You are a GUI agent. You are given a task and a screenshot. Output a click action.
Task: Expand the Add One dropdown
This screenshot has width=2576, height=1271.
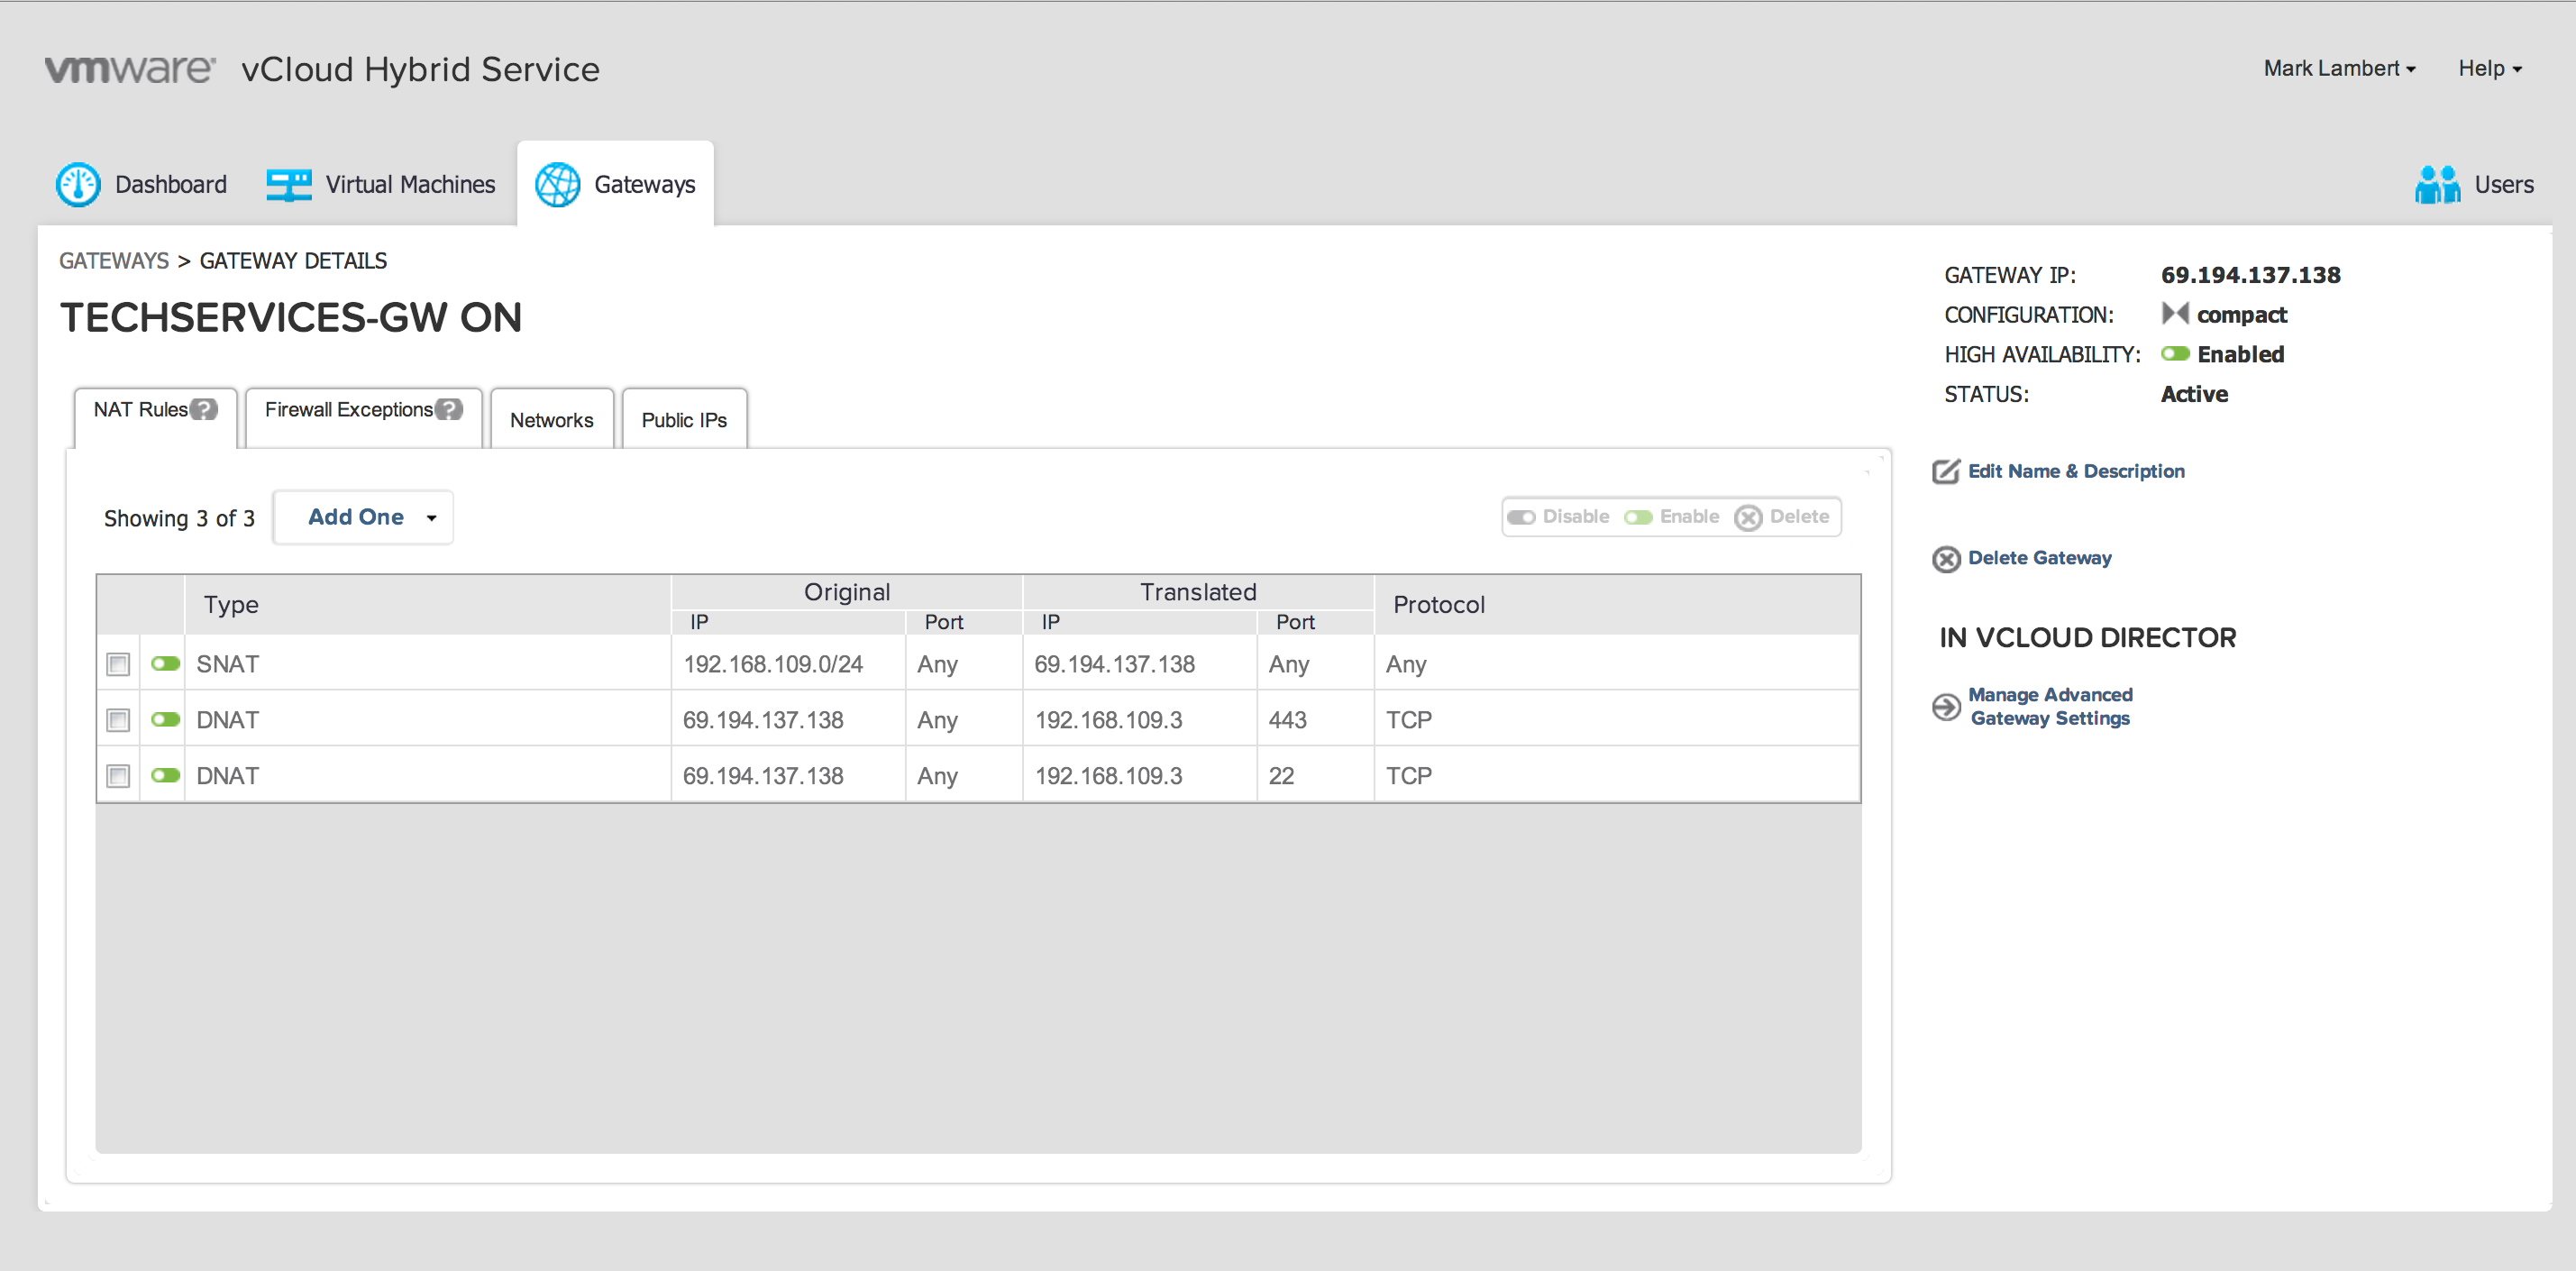tap(432, 518)
